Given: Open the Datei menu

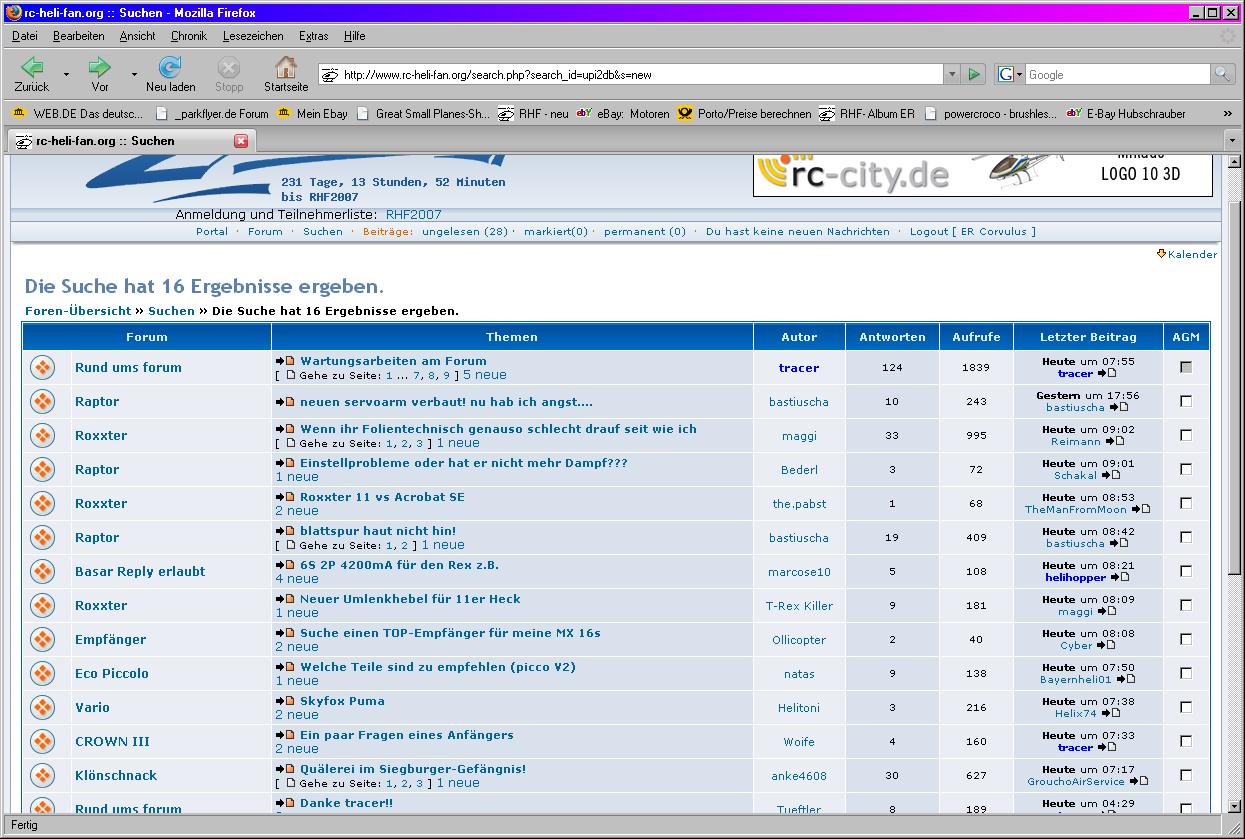Looking at the screenshot, I should (x=25, y=36).
